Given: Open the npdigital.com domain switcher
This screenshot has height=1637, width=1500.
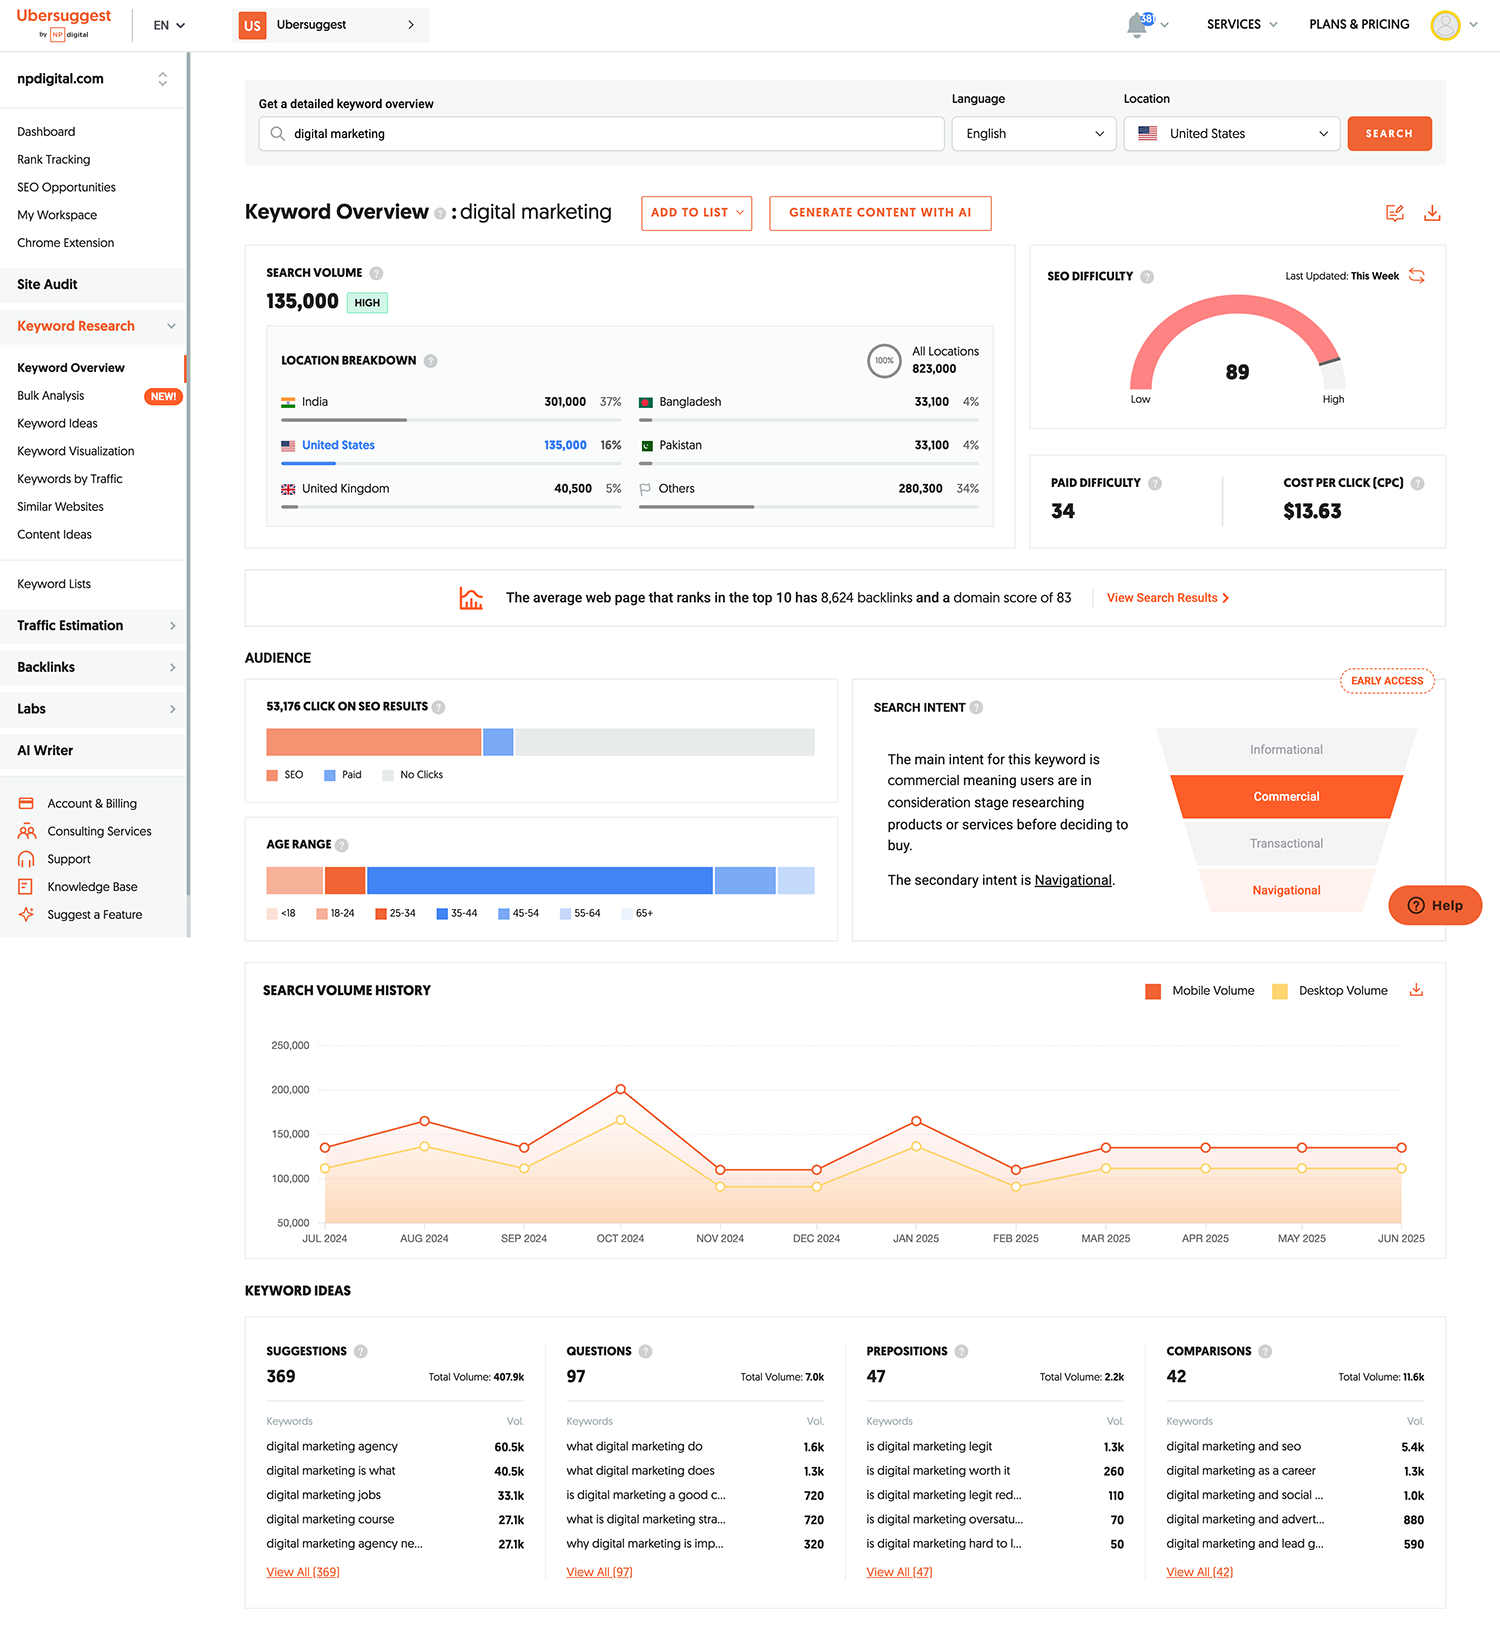Looking at the screenshot, I should tap(93, 79).
